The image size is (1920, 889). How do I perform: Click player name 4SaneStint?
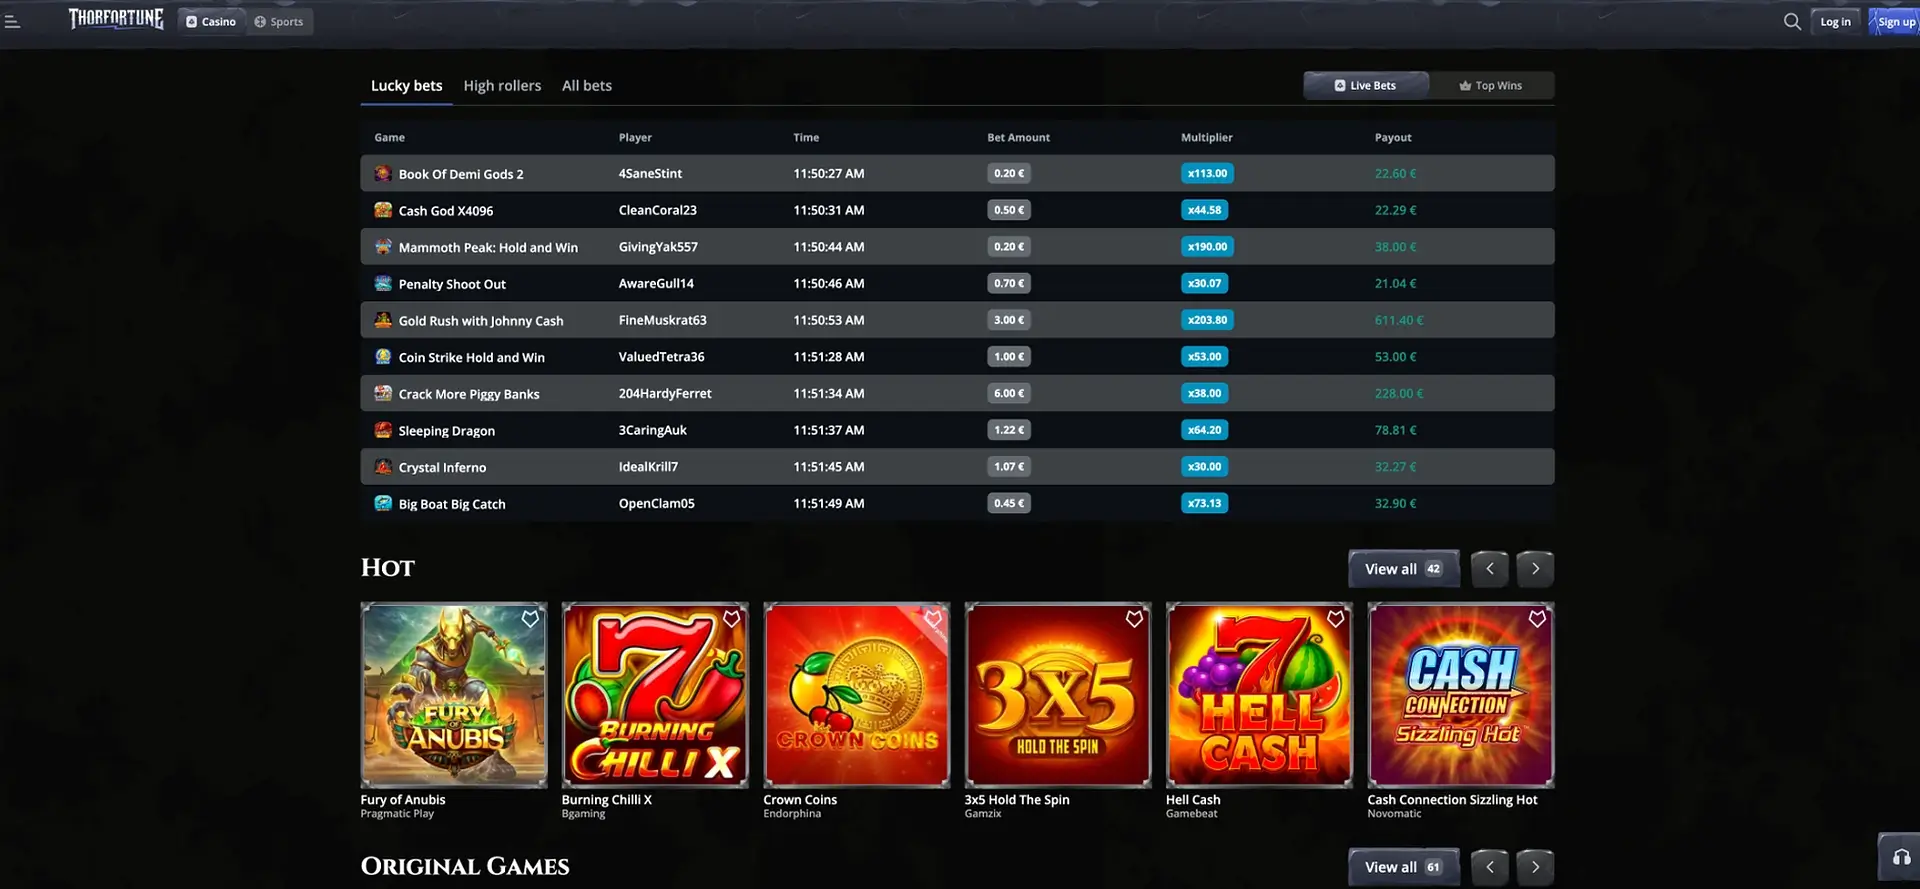tap(650, 173)
